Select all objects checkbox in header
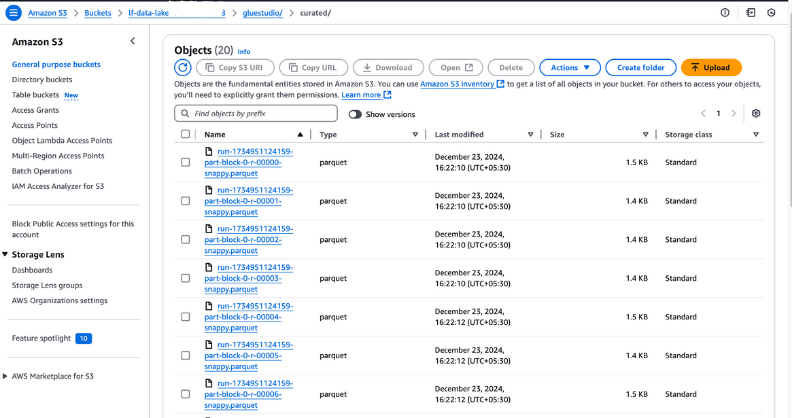792x418 pixels. tap(185, 134)
